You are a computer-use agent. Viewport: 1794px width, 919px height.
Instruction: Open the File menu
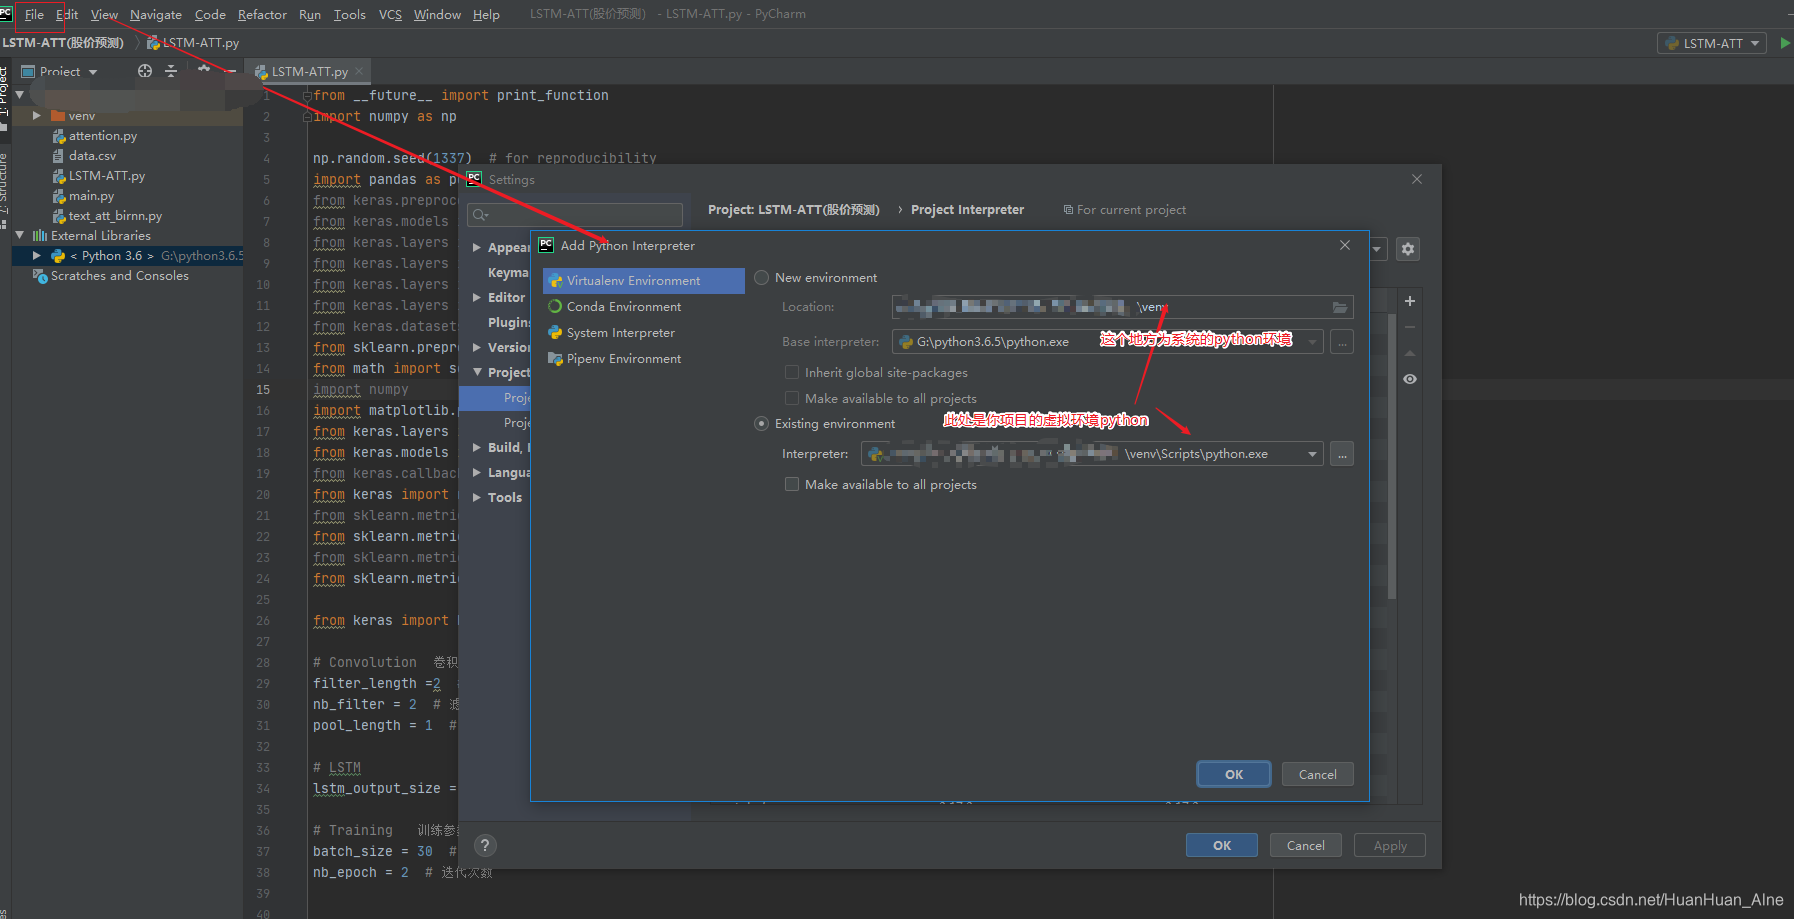34,15
